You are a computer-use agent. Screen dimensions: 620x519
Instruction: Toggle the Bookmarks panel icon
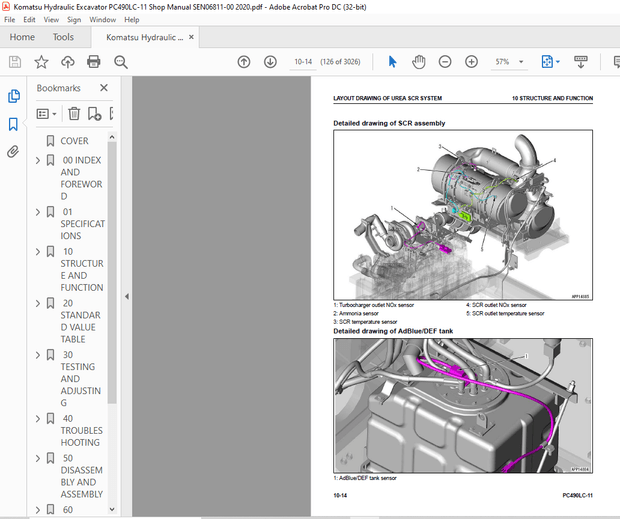(x=13, y=124)
